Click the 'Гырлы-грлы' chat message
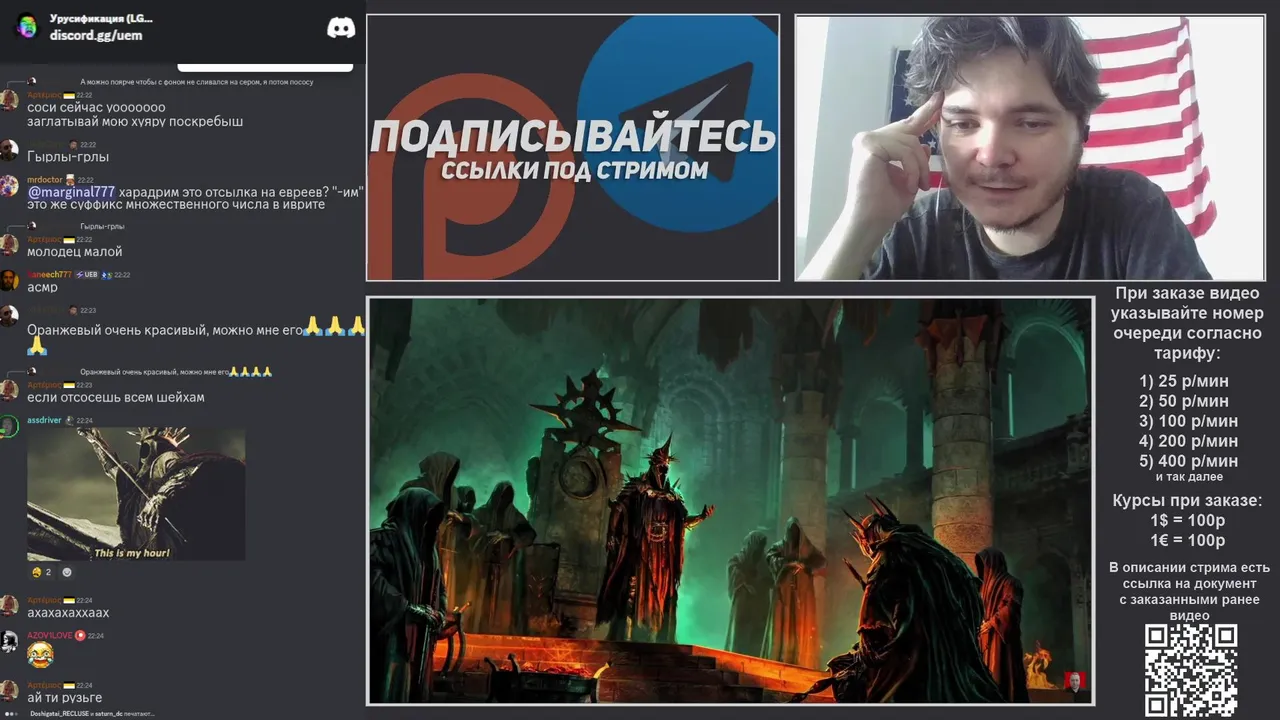The width and height of the screenshot is (1280, 720). pyautogui.click(x=68, y=157)
